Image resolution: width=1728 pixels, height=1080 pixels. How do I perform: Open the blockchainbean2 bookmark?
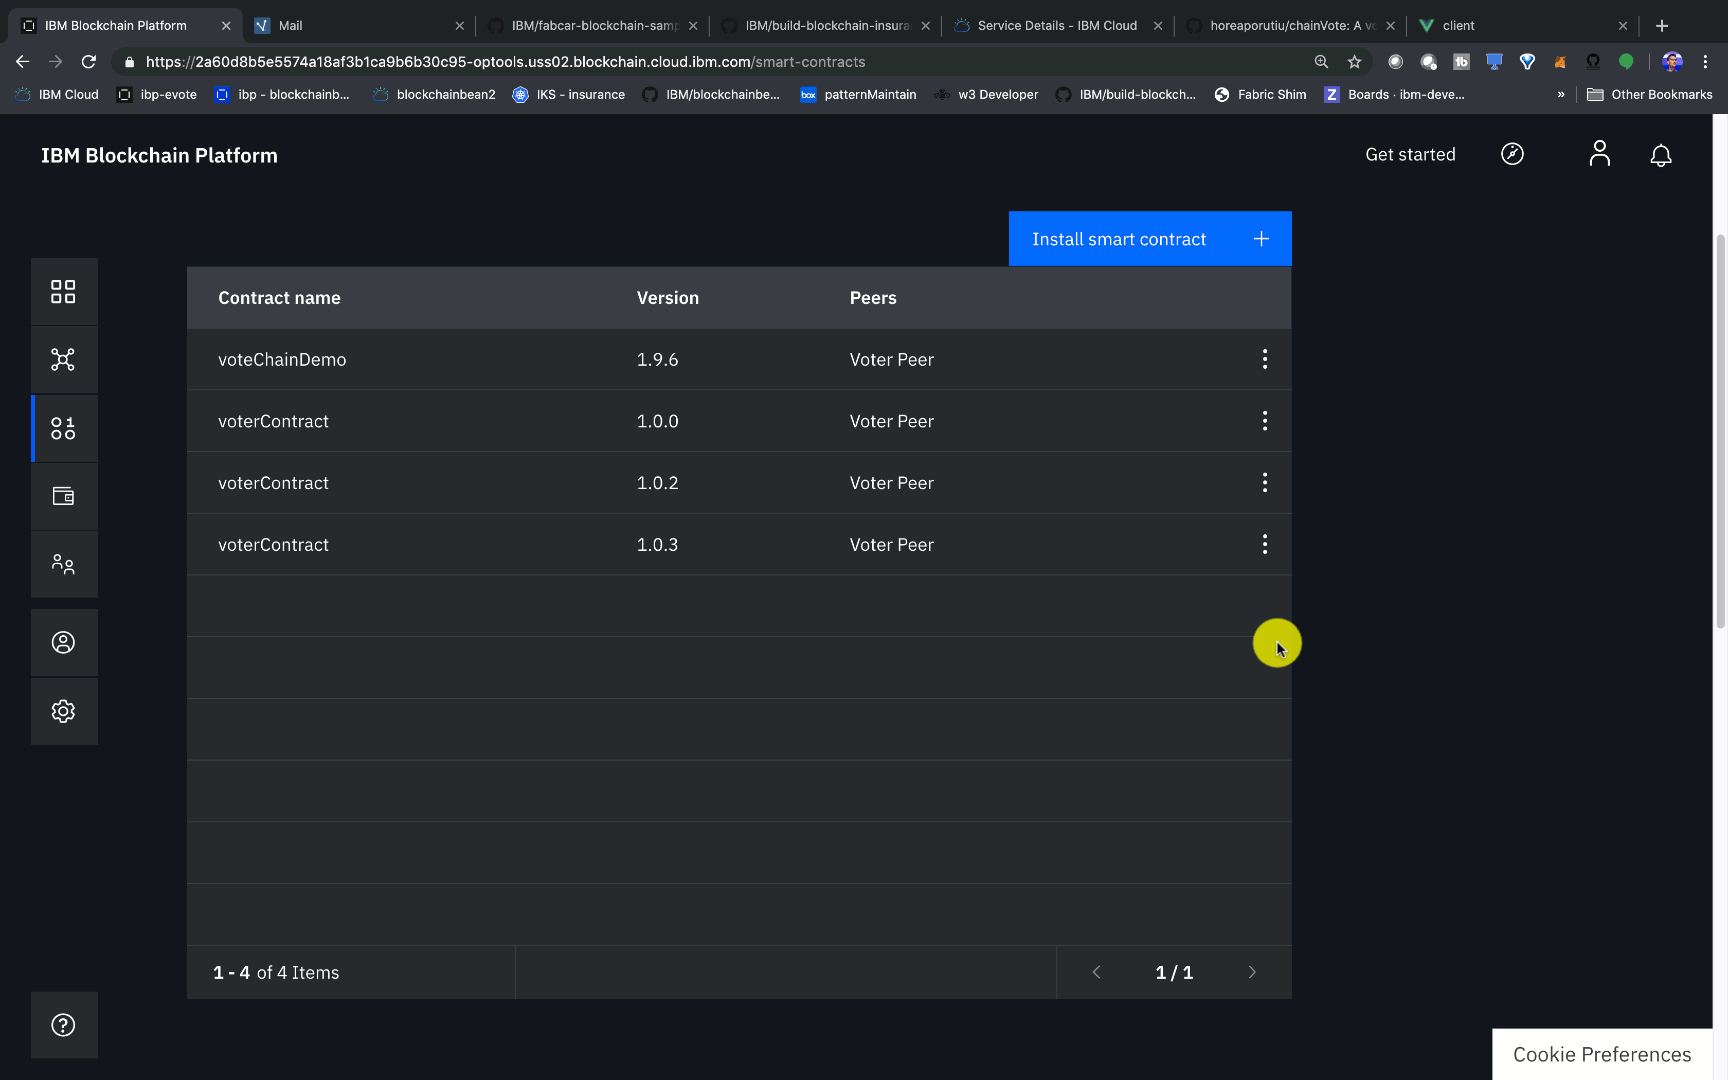[x=434, y=94]
